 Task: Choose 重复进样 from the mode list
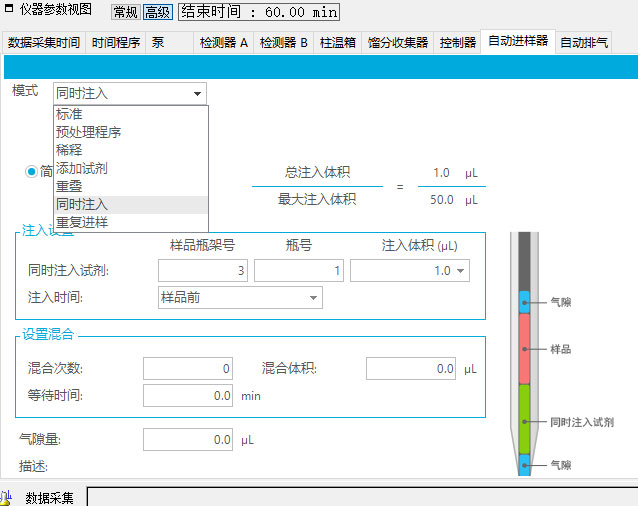pos(131,222)
